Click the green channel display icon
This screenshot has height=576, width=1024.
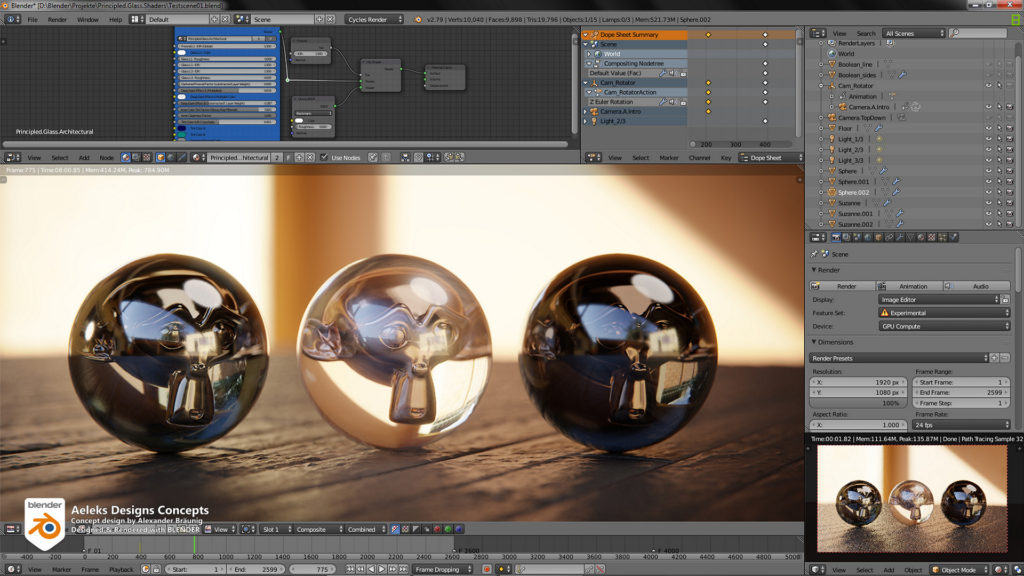[448, 529]
